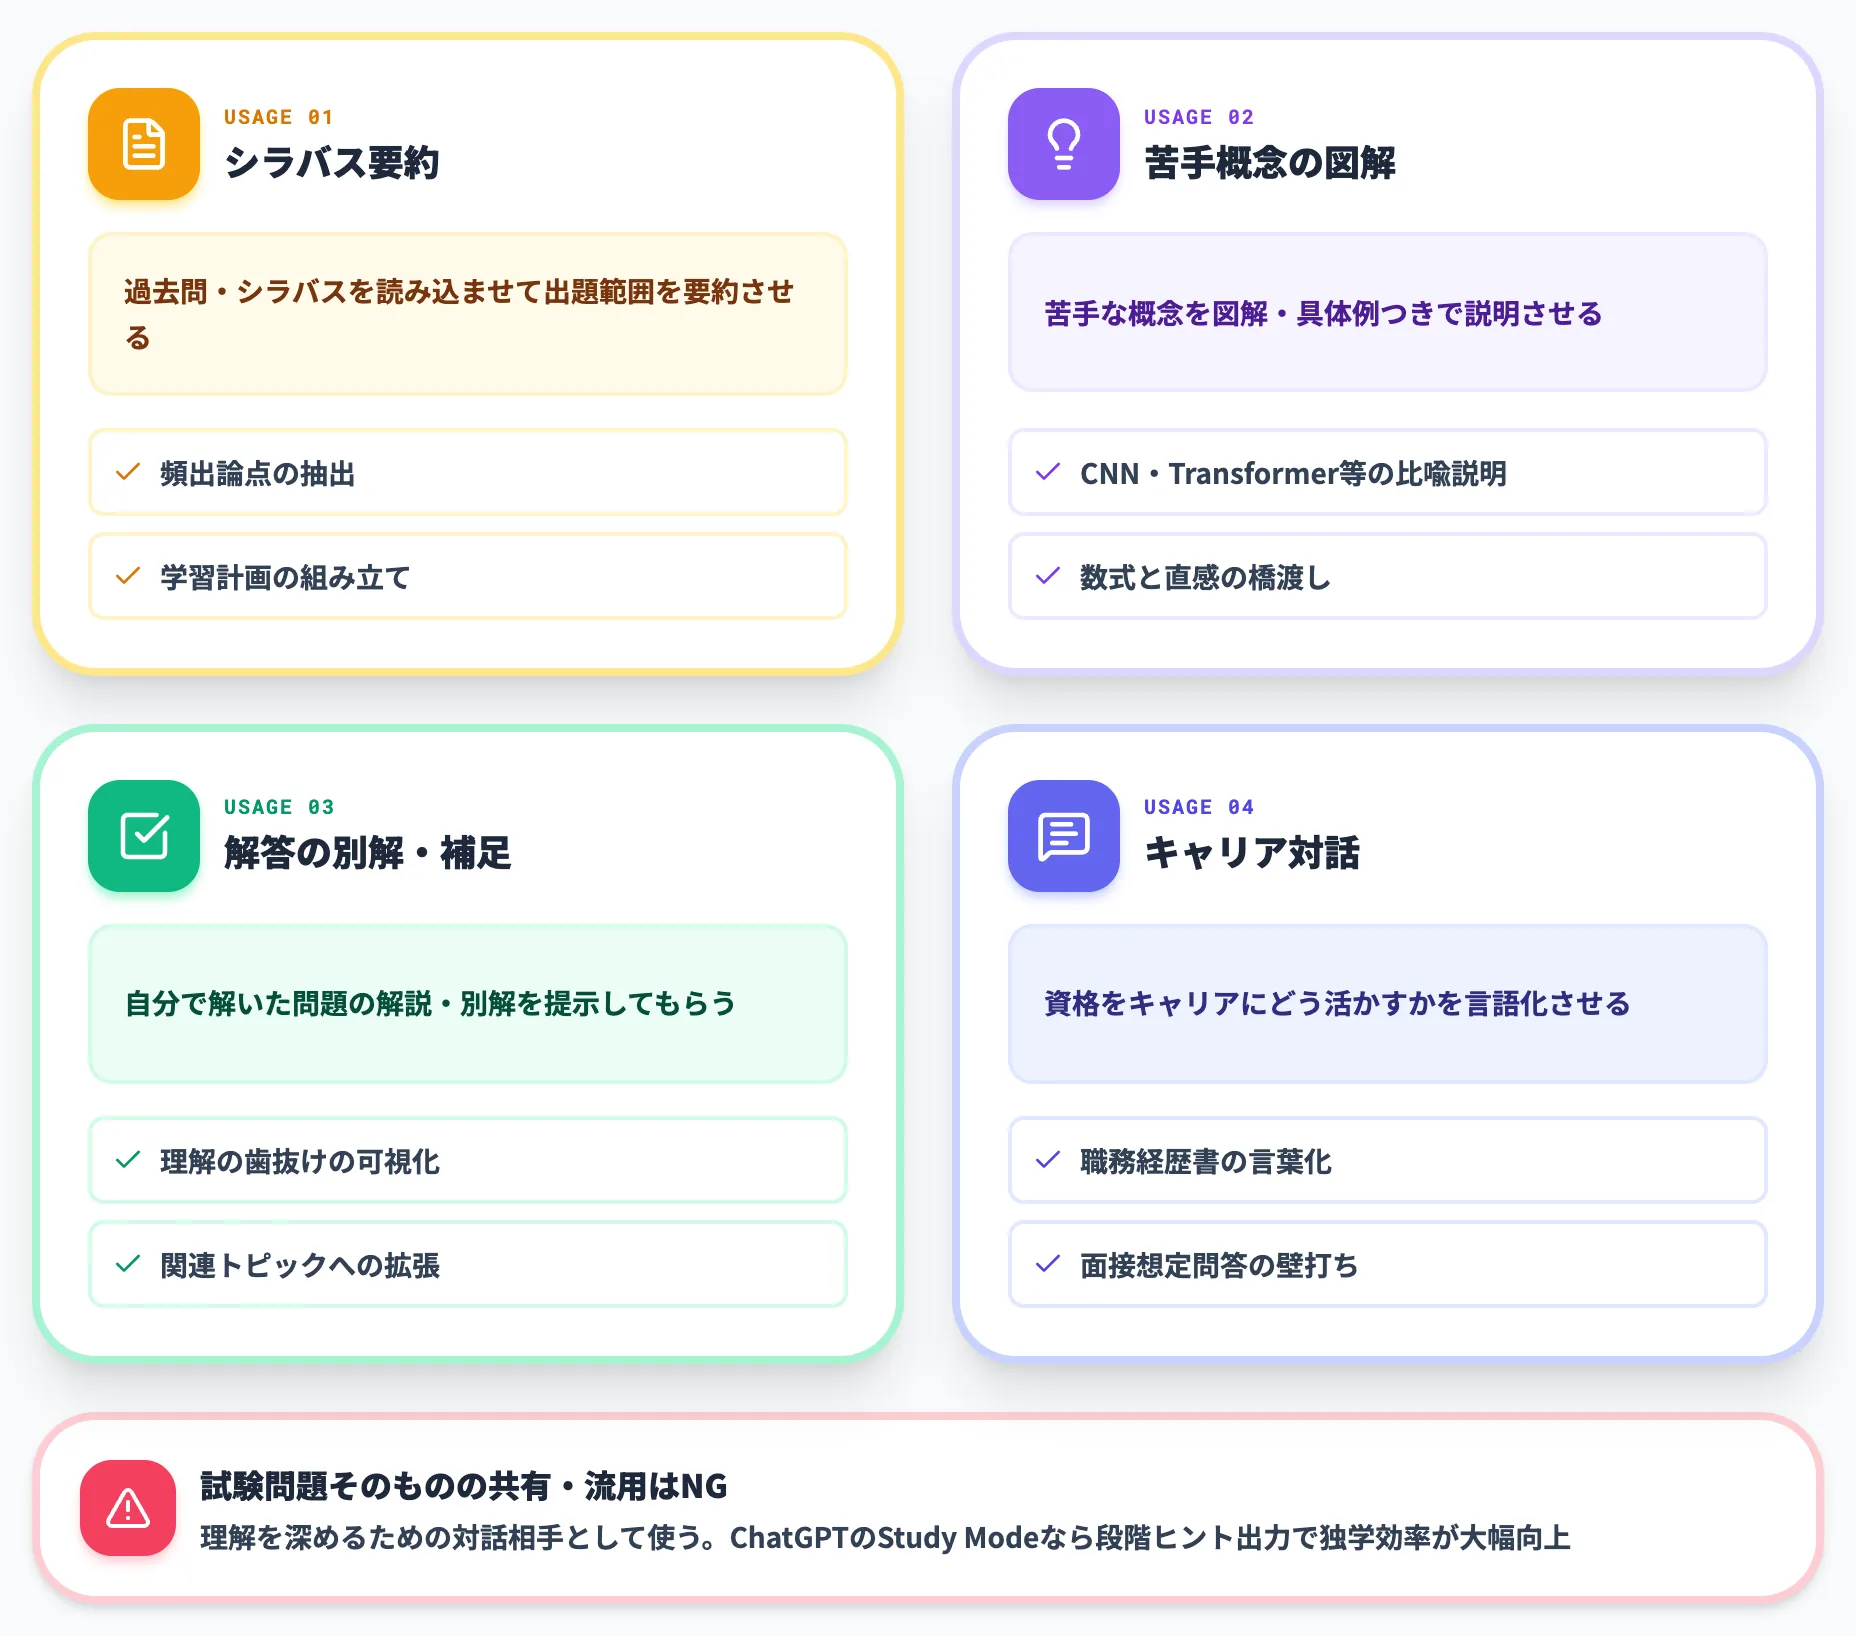
Task: Select the USAGE 04 label
Action: (x=1198, y=807)
